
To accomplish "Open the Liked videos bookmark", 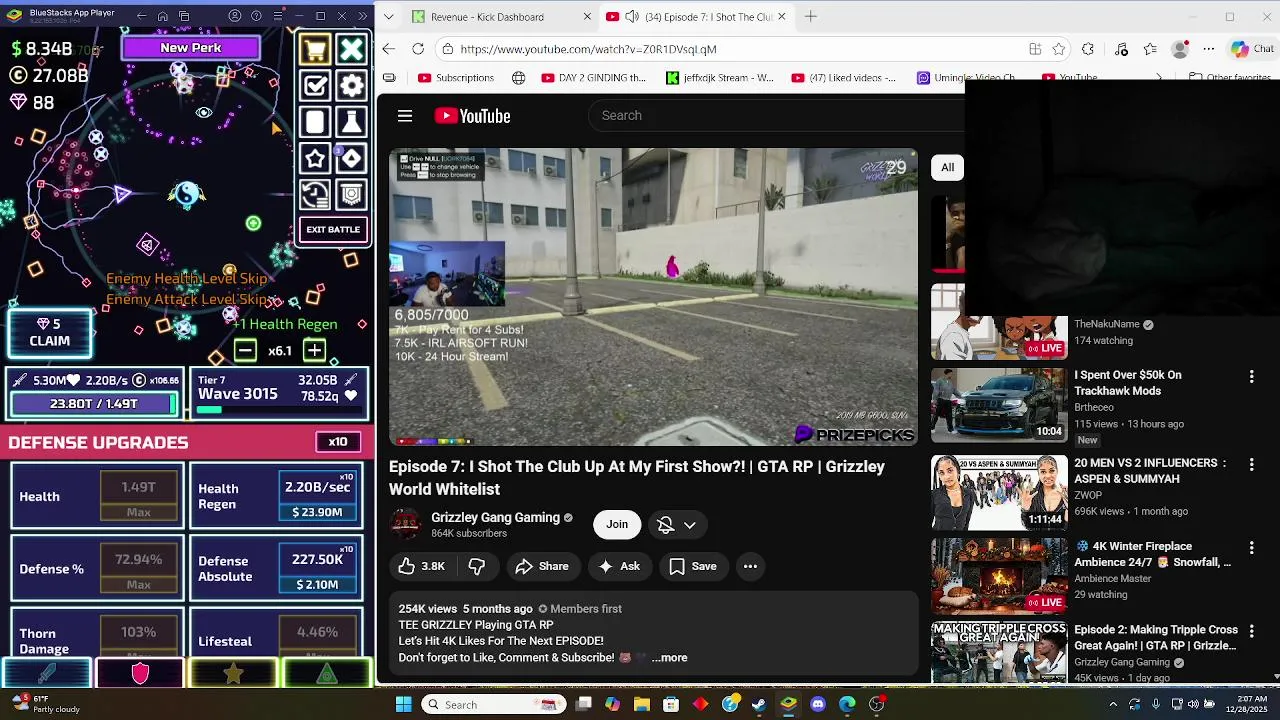I will 844,78.
